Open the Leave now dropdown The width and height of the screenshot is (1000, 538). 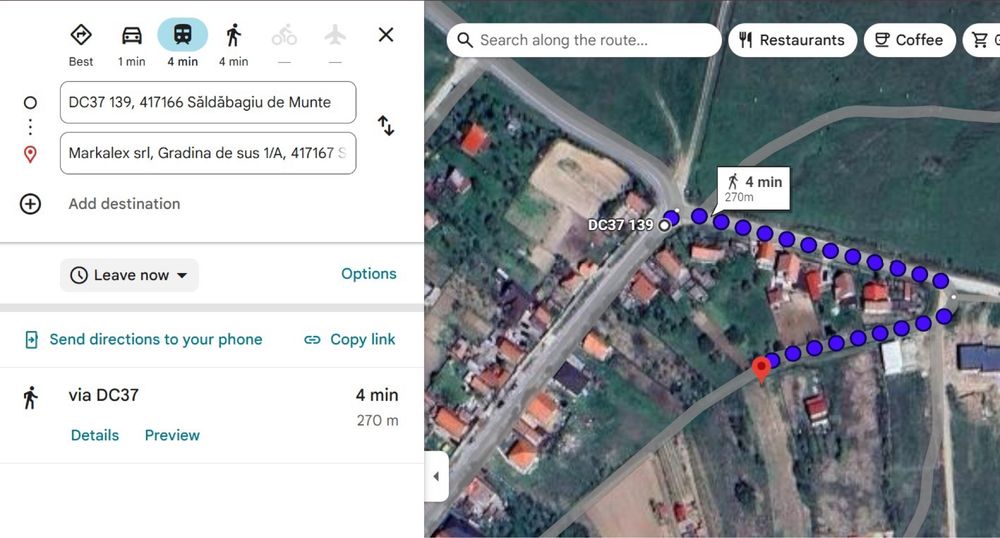(130, 275)
